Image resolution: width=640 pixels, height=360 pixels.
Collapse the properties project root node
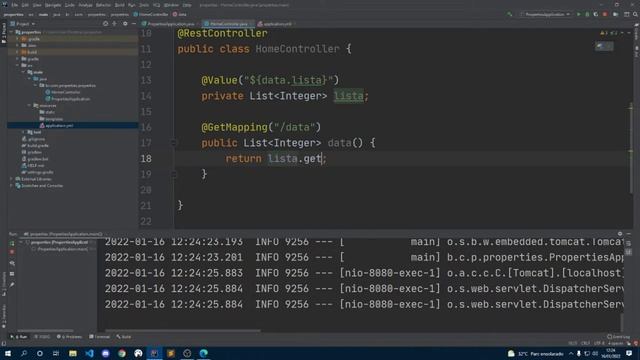tap(11, 32)
